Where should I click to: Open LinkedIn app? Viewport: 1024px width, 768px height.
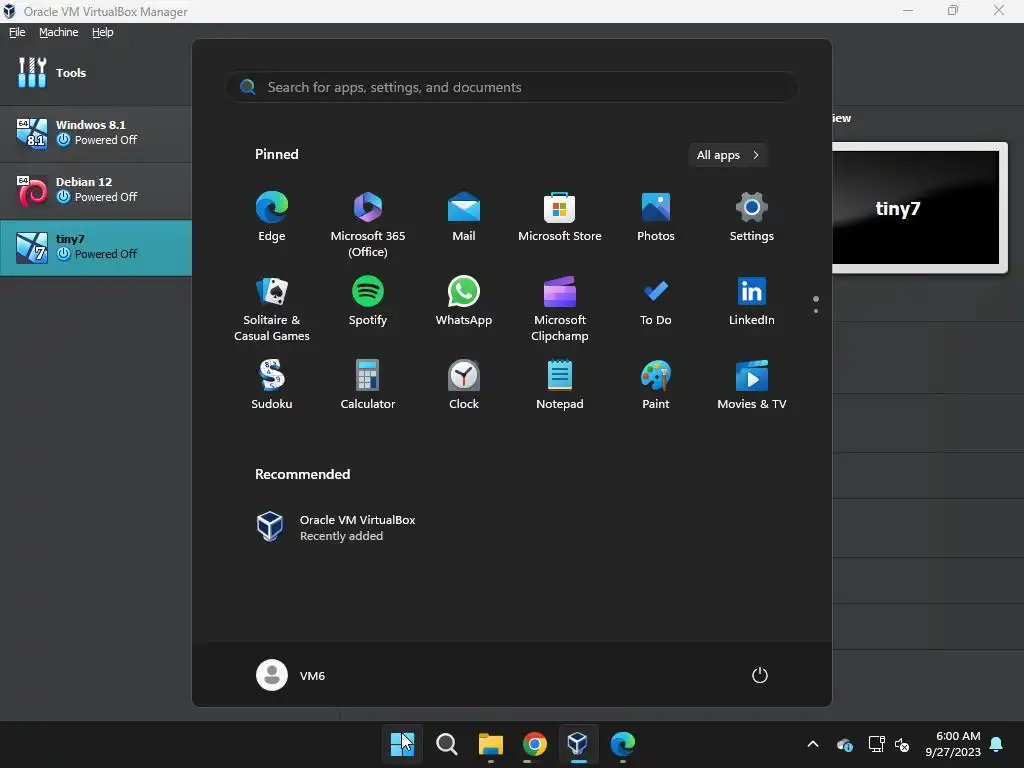pyautogui.click(x=752, y=301)
